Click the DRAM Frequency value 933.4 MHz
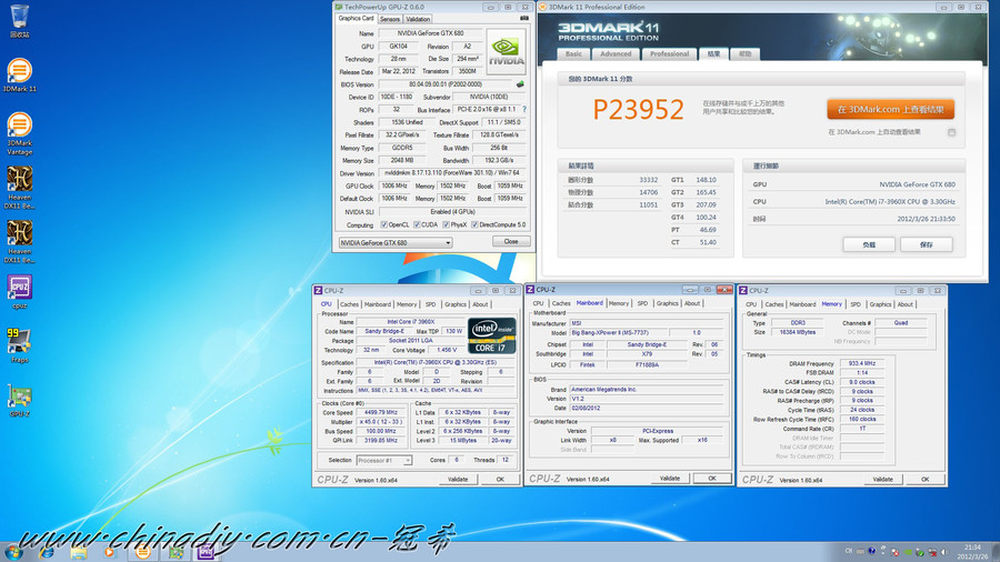 click(862, 364)
